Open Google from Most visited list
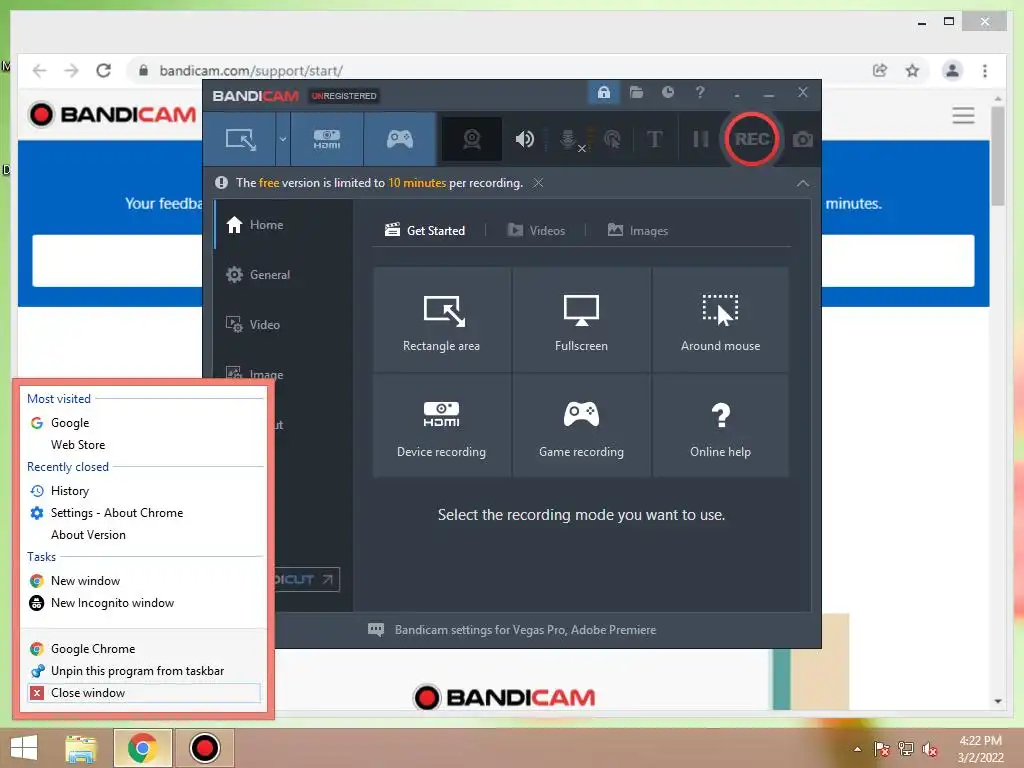This screenshot has height=768, width=1024. (144, 423)
